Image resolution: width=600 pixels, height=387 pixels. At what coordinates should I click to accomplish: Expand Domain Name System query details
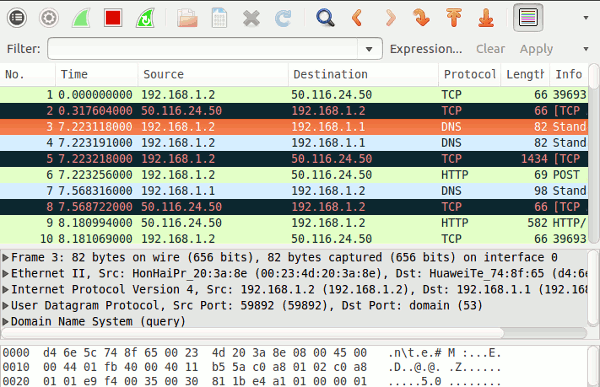(5, 322)
